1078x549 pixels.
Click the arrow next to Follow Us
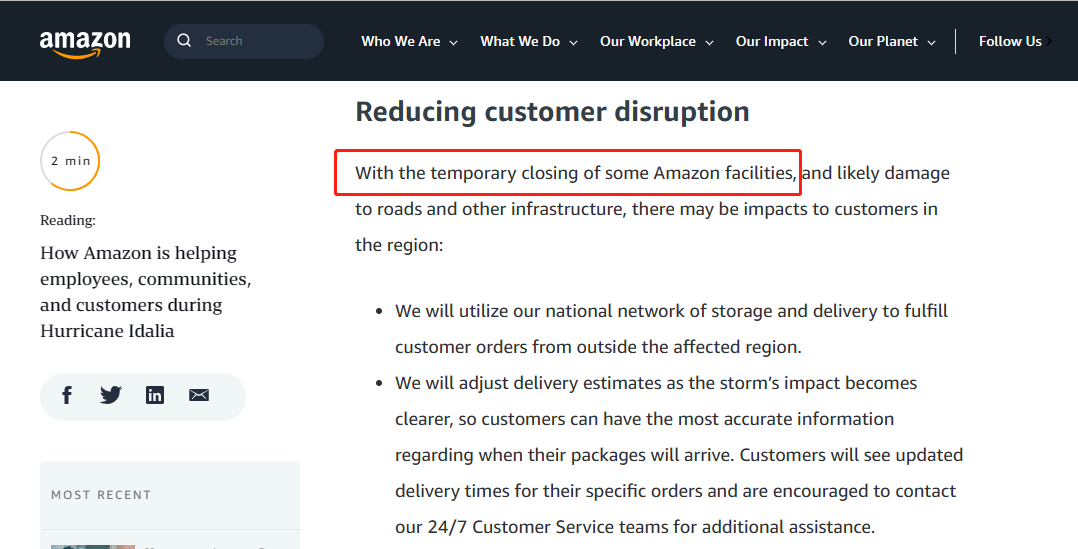(1048, 41)
